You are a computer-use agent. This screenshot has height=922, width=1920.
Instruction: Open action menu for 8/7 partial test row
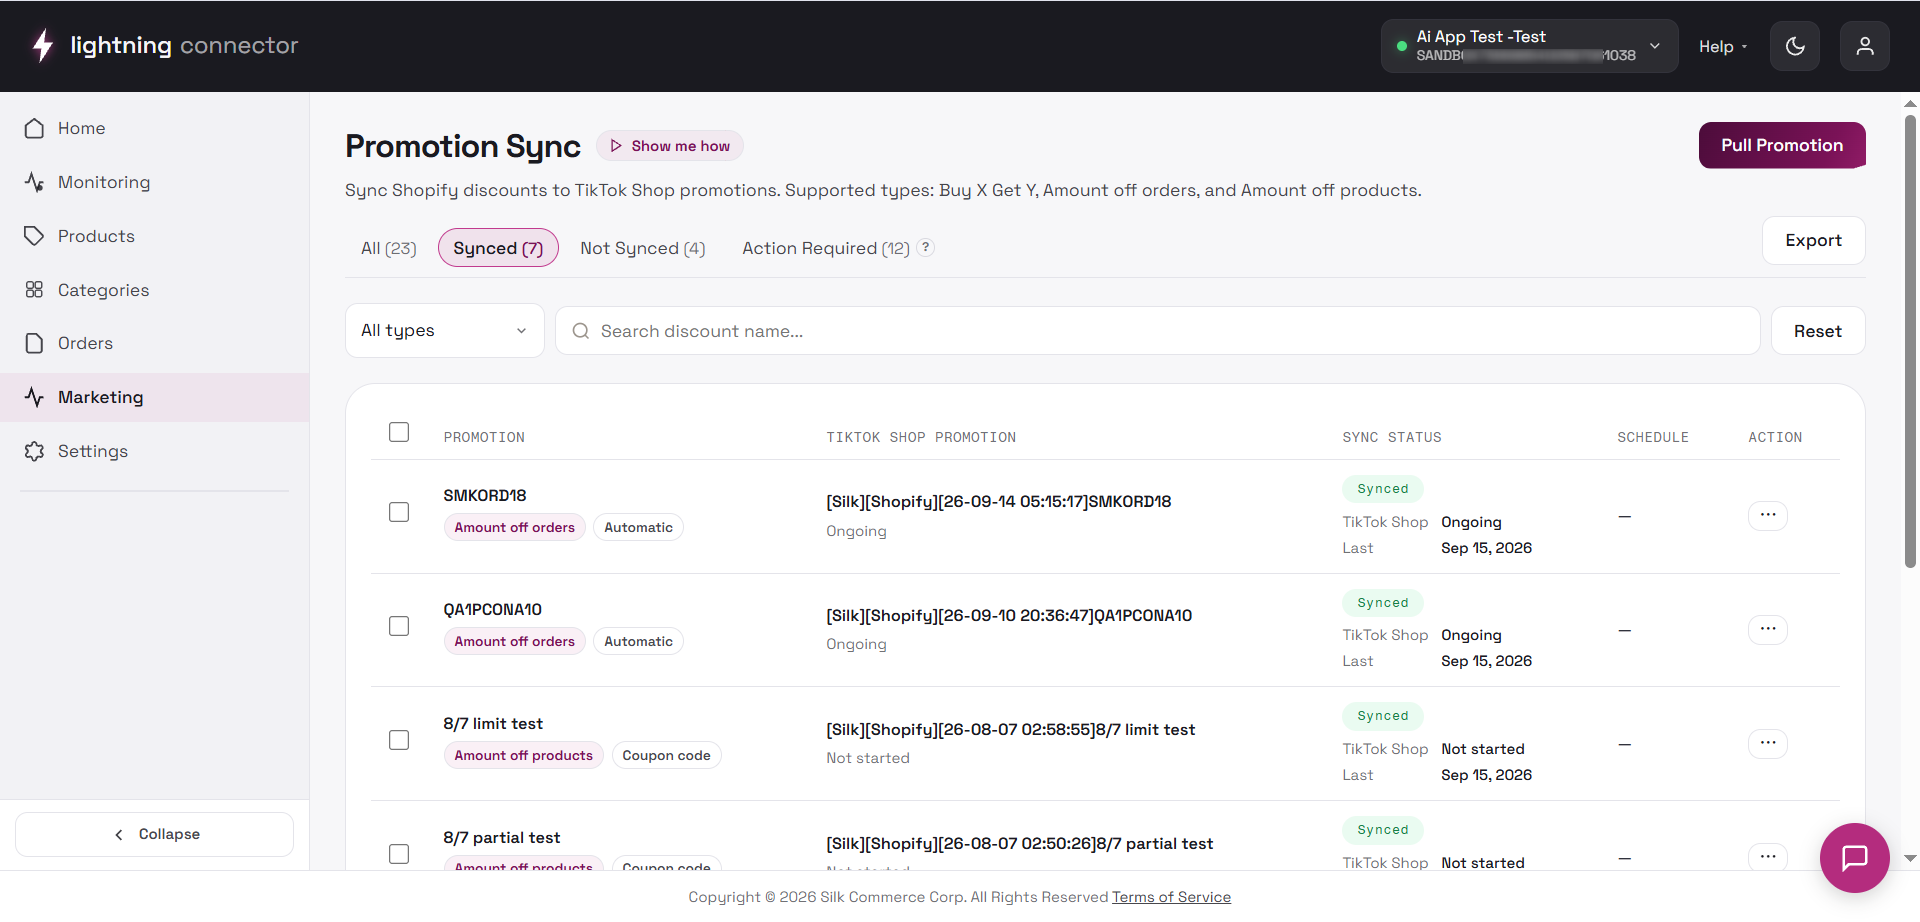pos(1768,856)
